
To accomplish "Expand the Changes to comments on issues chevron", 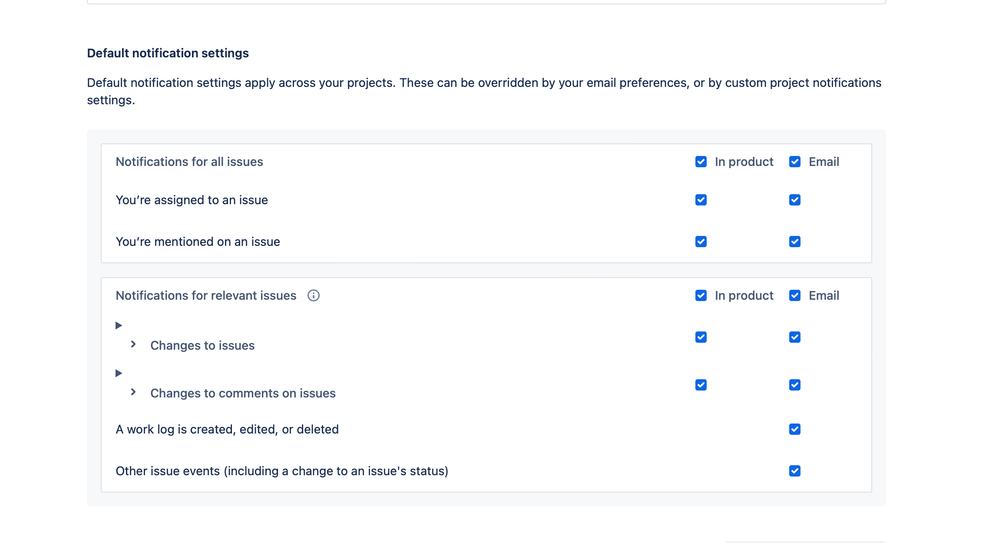I will (x=133, y=393).
